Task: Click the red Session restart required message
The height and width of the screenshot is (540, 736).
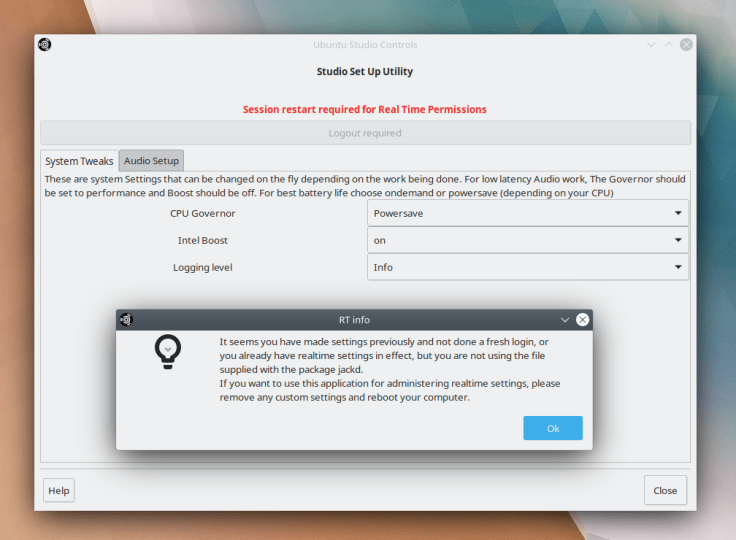Action: point(365,109)
